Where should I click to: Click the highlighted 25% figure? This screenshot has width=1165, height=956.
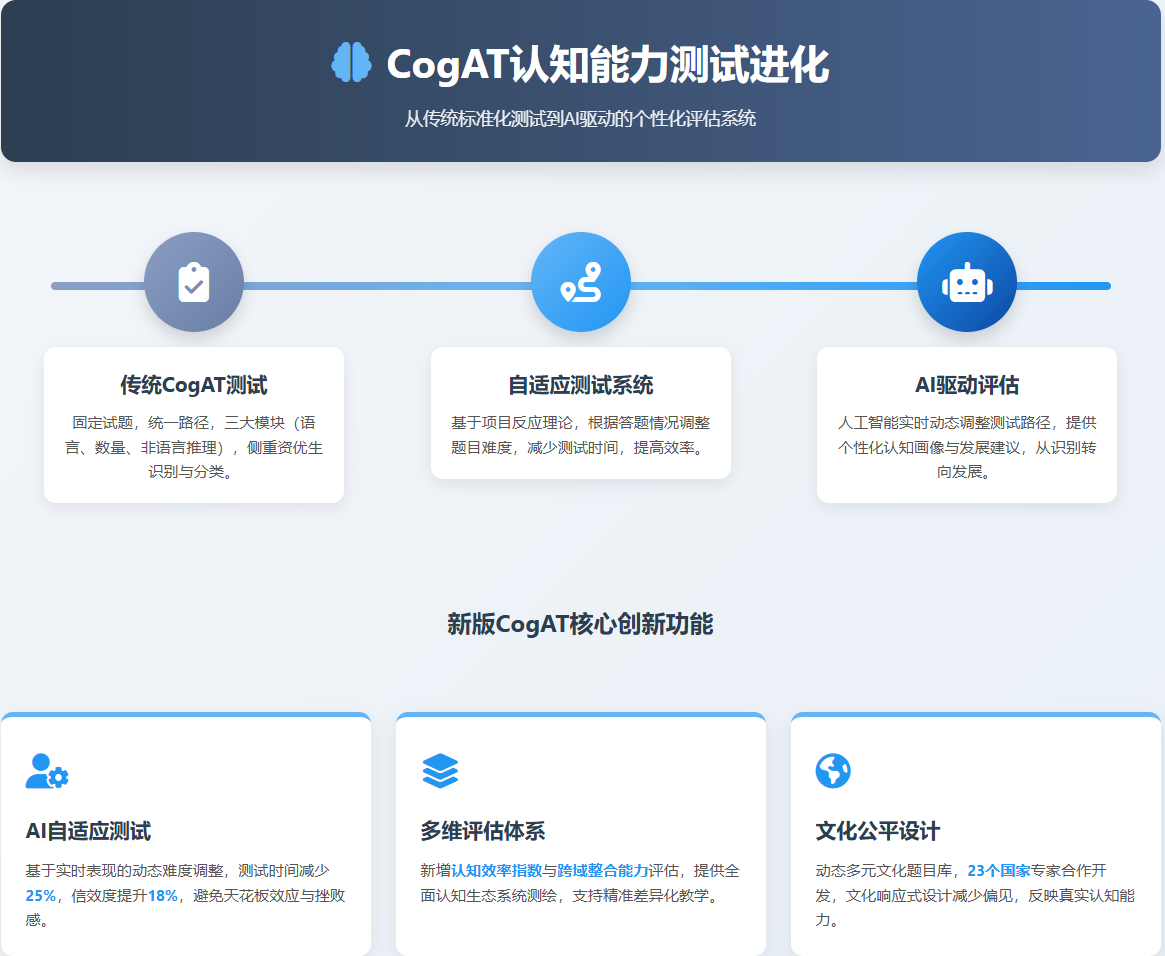tap(41, 895)
